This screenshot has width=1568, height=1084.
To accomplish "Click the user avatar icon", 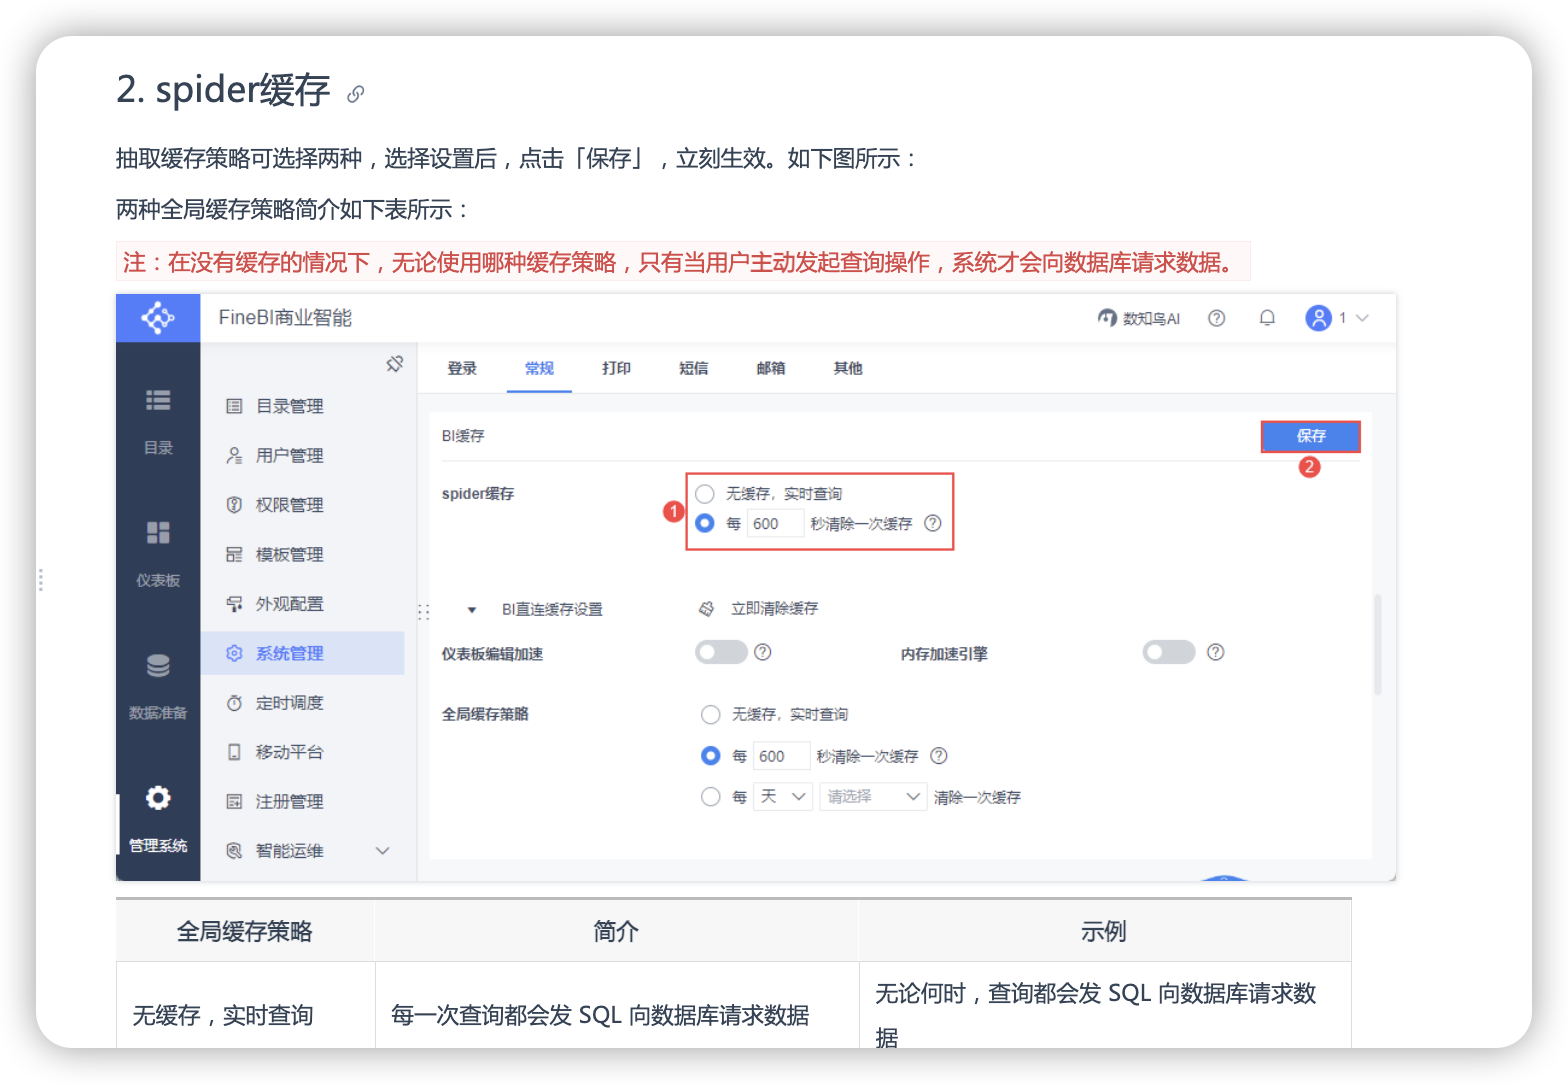I will point(1319,318).
